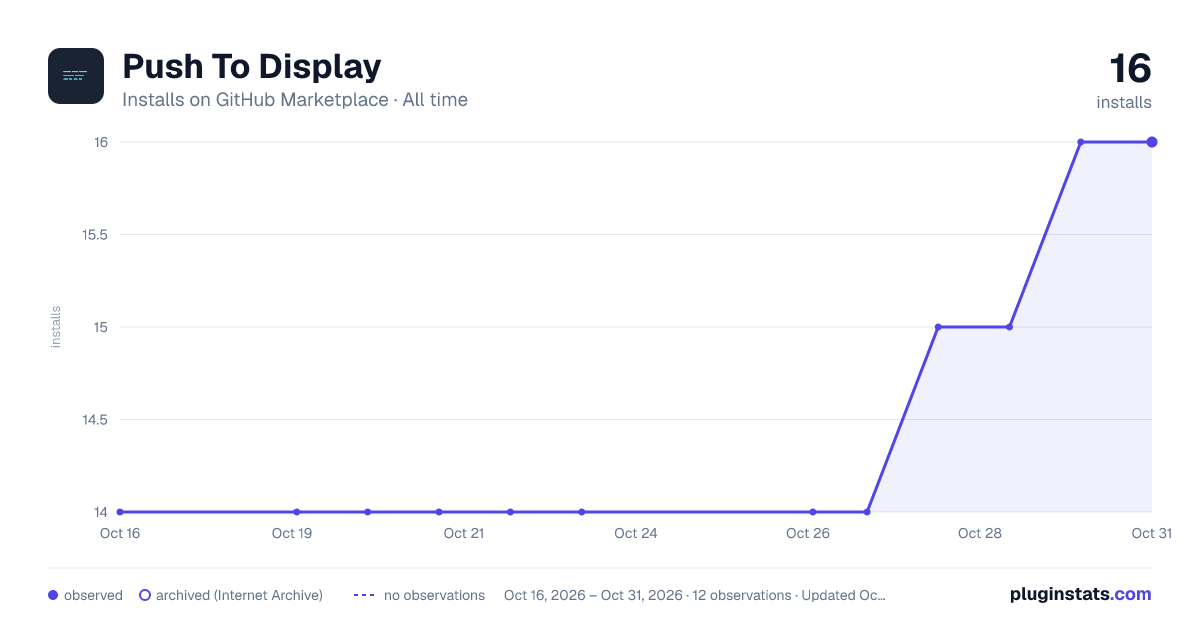The image size is (1200, 630).
Task: Click the Push To Display app icon
Action: pyautogui.click(x=76, y=76)
